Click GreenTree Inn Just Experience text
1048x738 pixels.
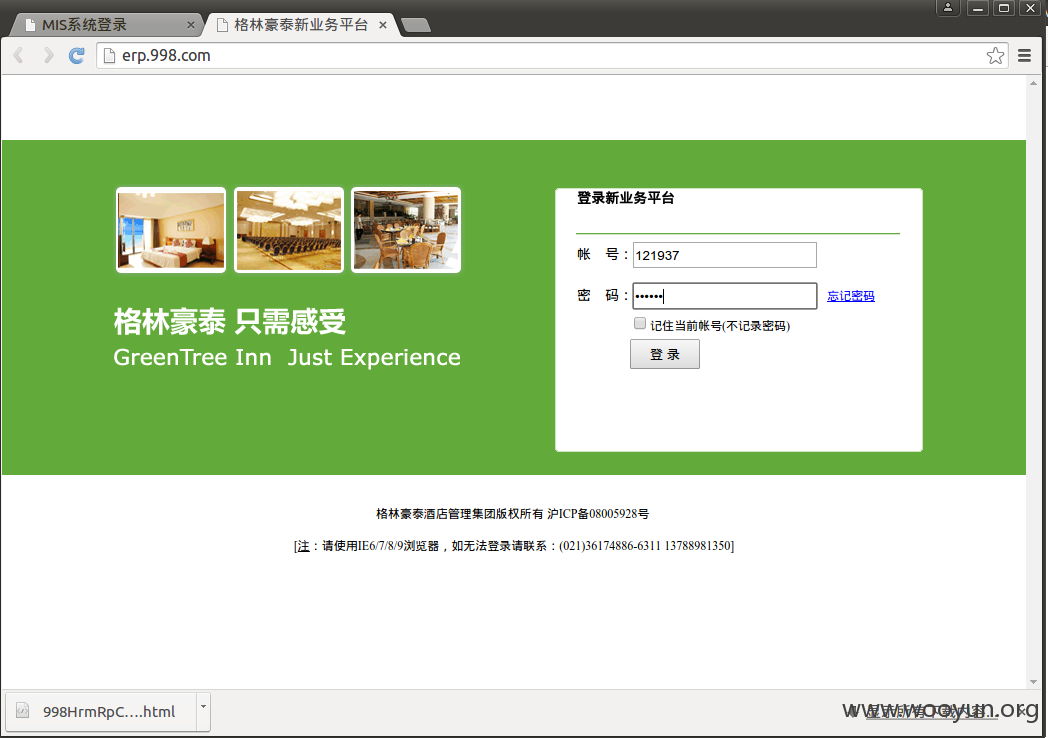pyautogui.click(x=287, y=358)
